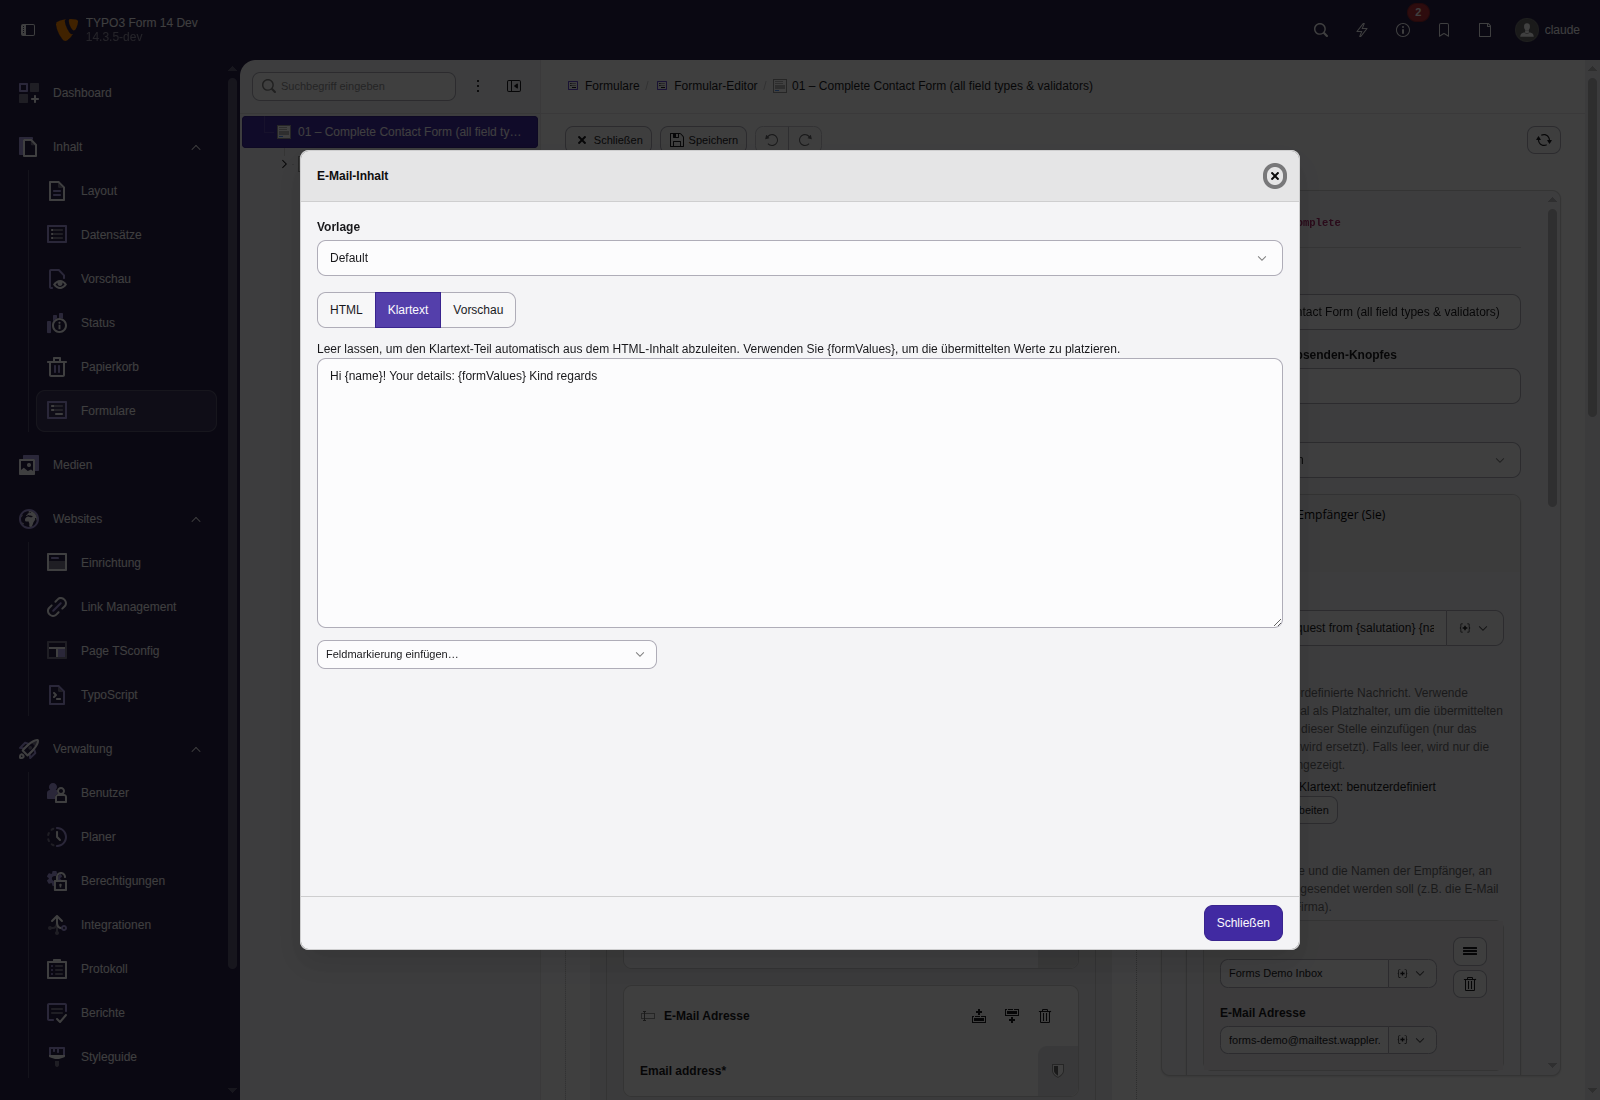Open the placeholder dropdown beside Forms Demo Inbox
The image size is (1600, 1100).
[1412, 973]
